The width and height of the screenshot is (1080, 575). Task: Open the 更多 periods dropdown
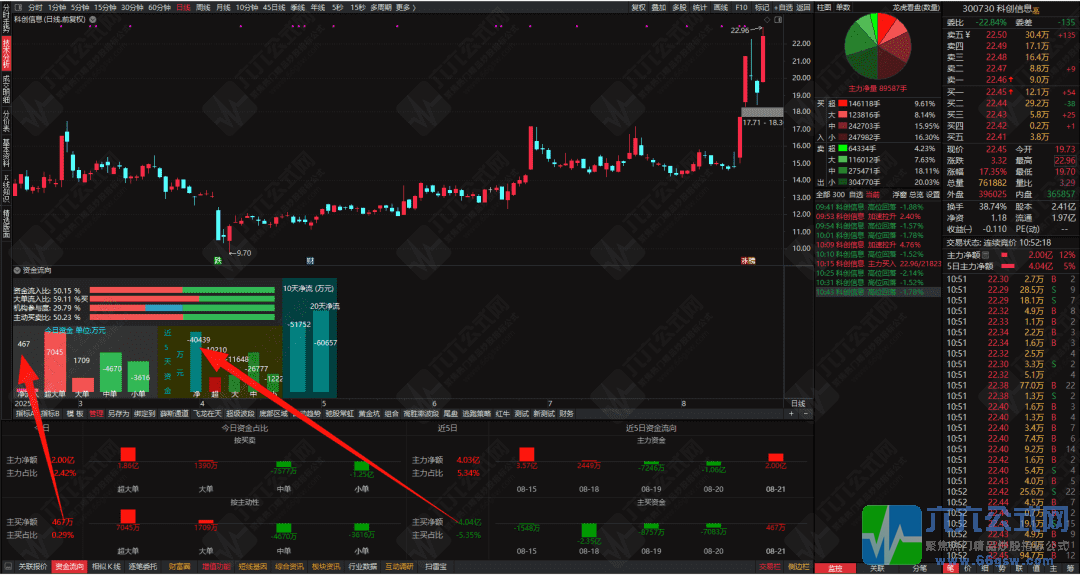click(404, 8)
